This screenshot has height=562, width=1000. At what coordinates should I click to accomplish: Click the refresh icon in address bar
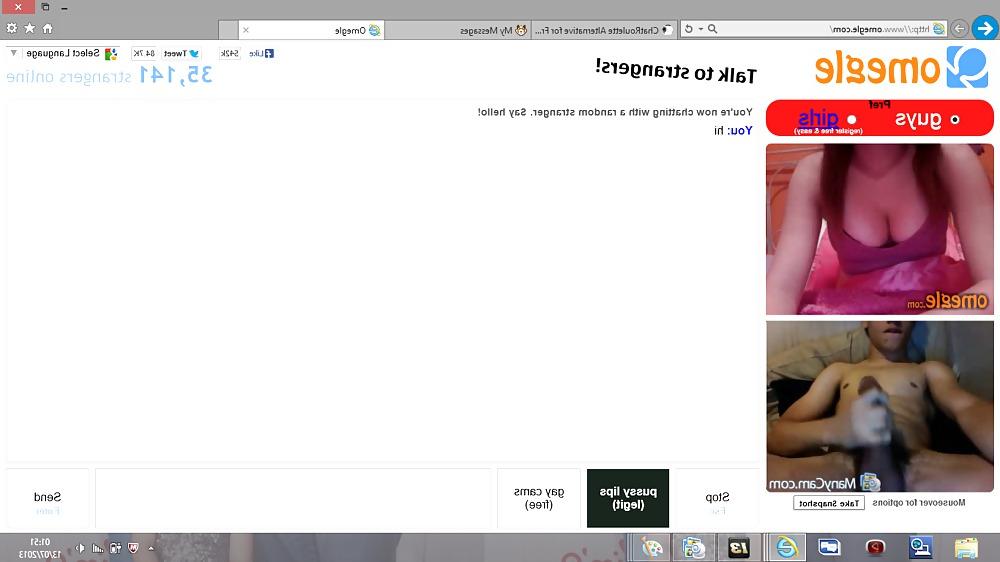689,29
